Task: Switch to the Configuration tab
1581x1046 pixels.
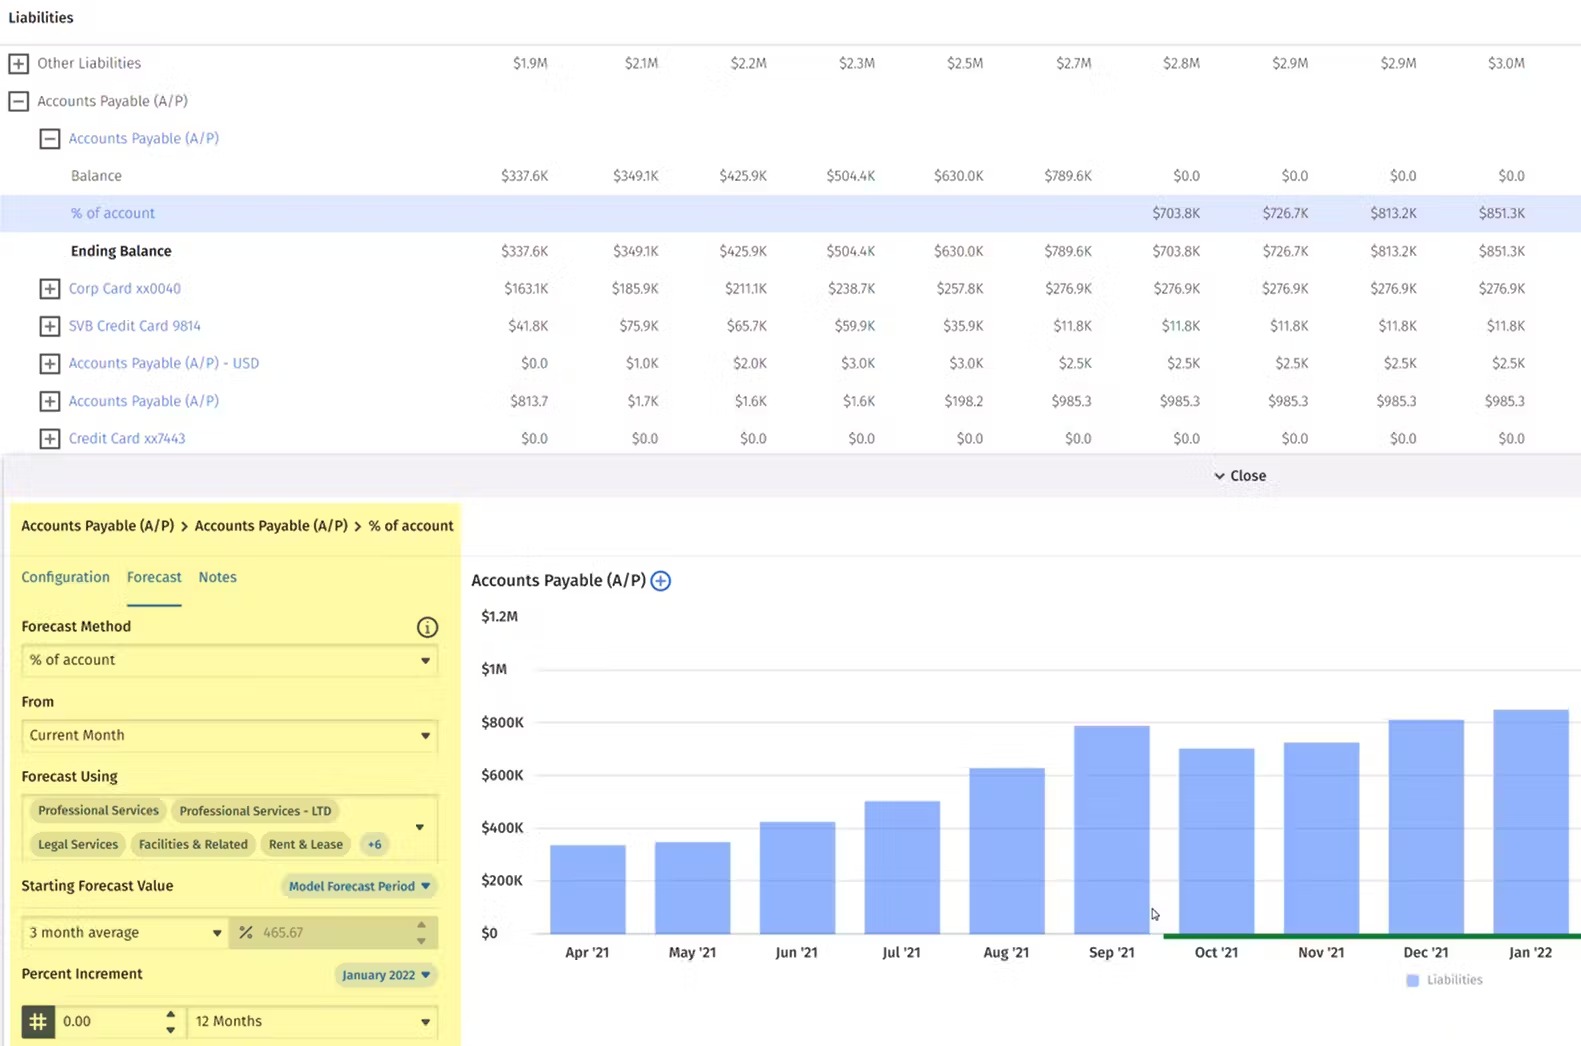Action: tap(65, 577)
